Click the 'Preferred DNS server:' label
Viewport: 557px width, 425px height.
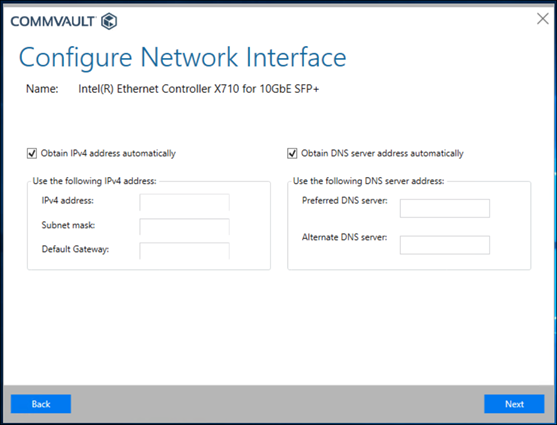(345, 200)
